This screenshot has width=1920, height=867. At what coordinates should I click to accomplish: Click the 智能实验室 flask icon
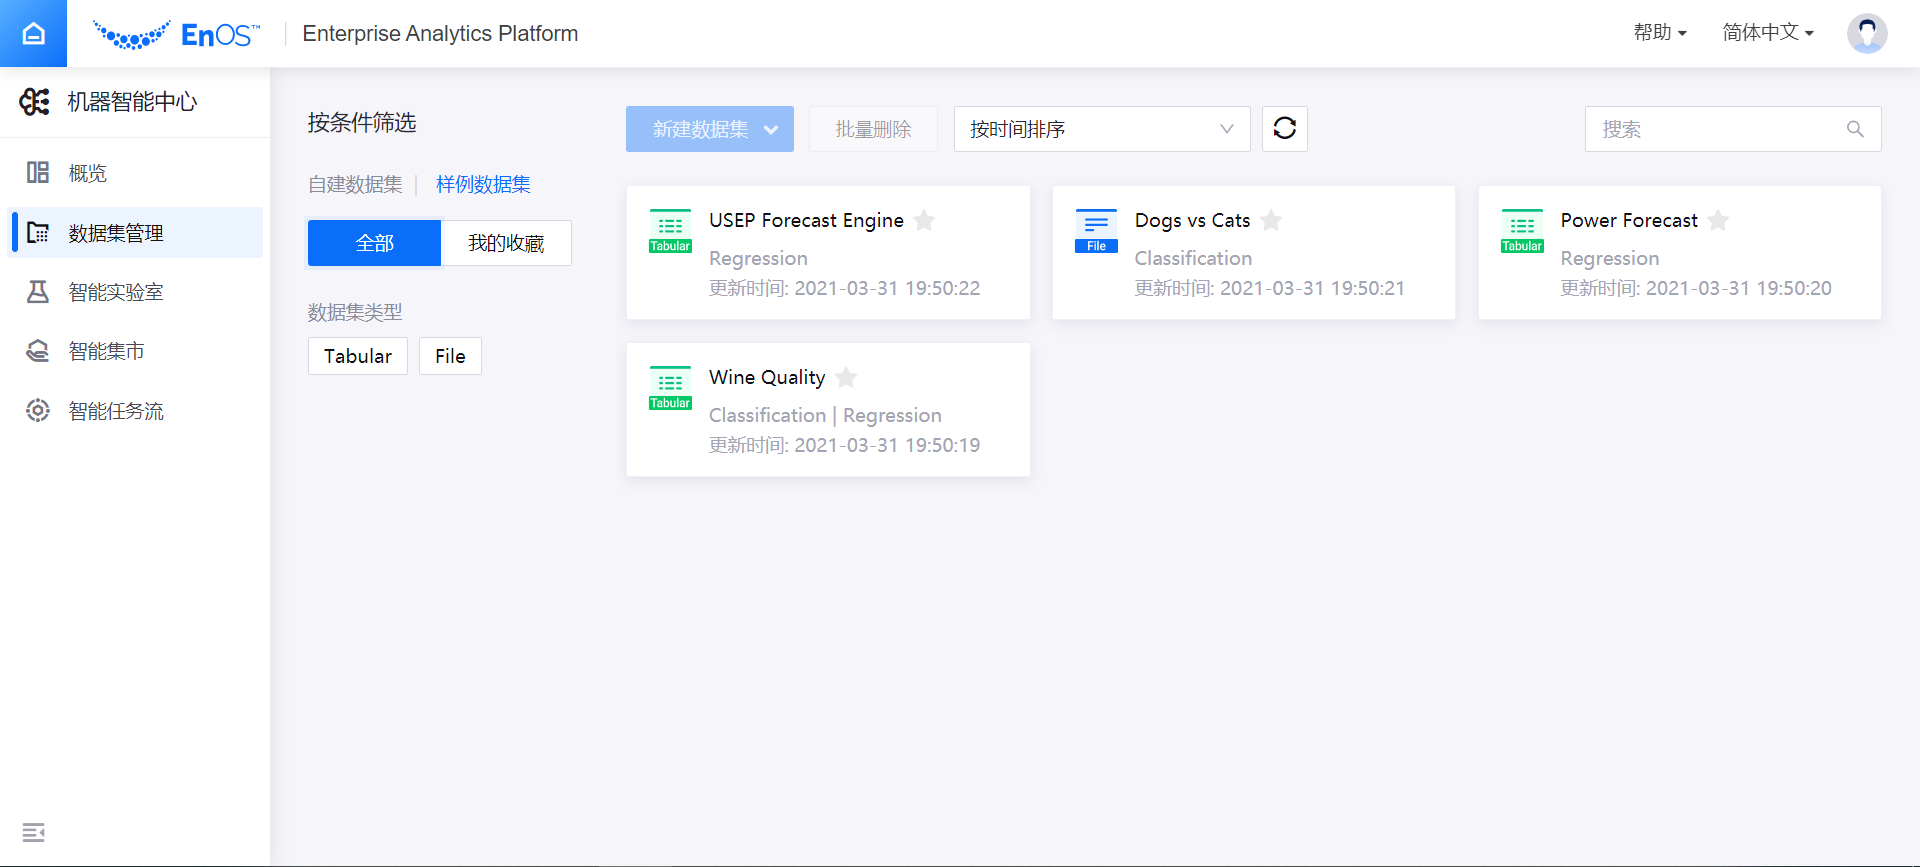tap(38, 292)
